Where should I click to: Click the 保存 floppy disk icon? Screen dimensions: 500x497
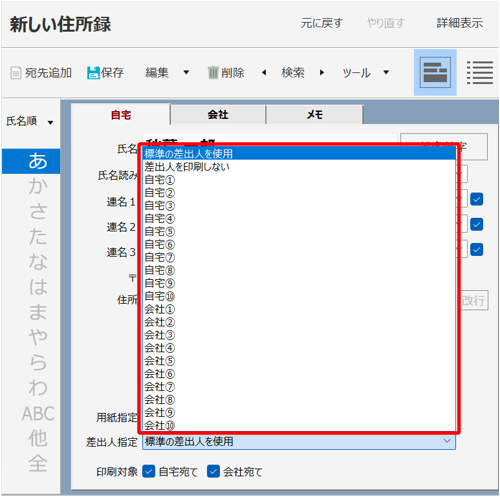93,73
